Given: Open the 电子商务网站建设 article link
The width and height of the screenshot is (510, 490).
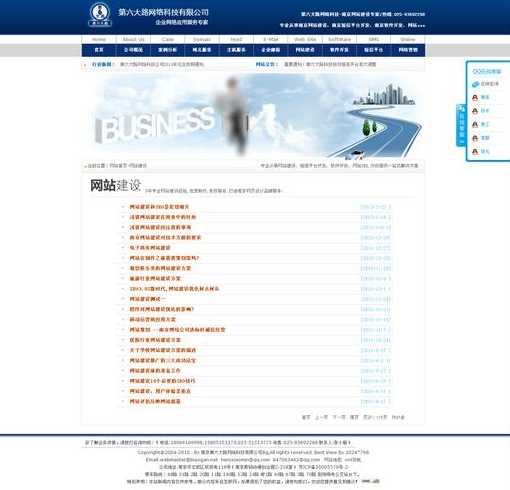Looking at the screenshot, I should tap(150, 248).
